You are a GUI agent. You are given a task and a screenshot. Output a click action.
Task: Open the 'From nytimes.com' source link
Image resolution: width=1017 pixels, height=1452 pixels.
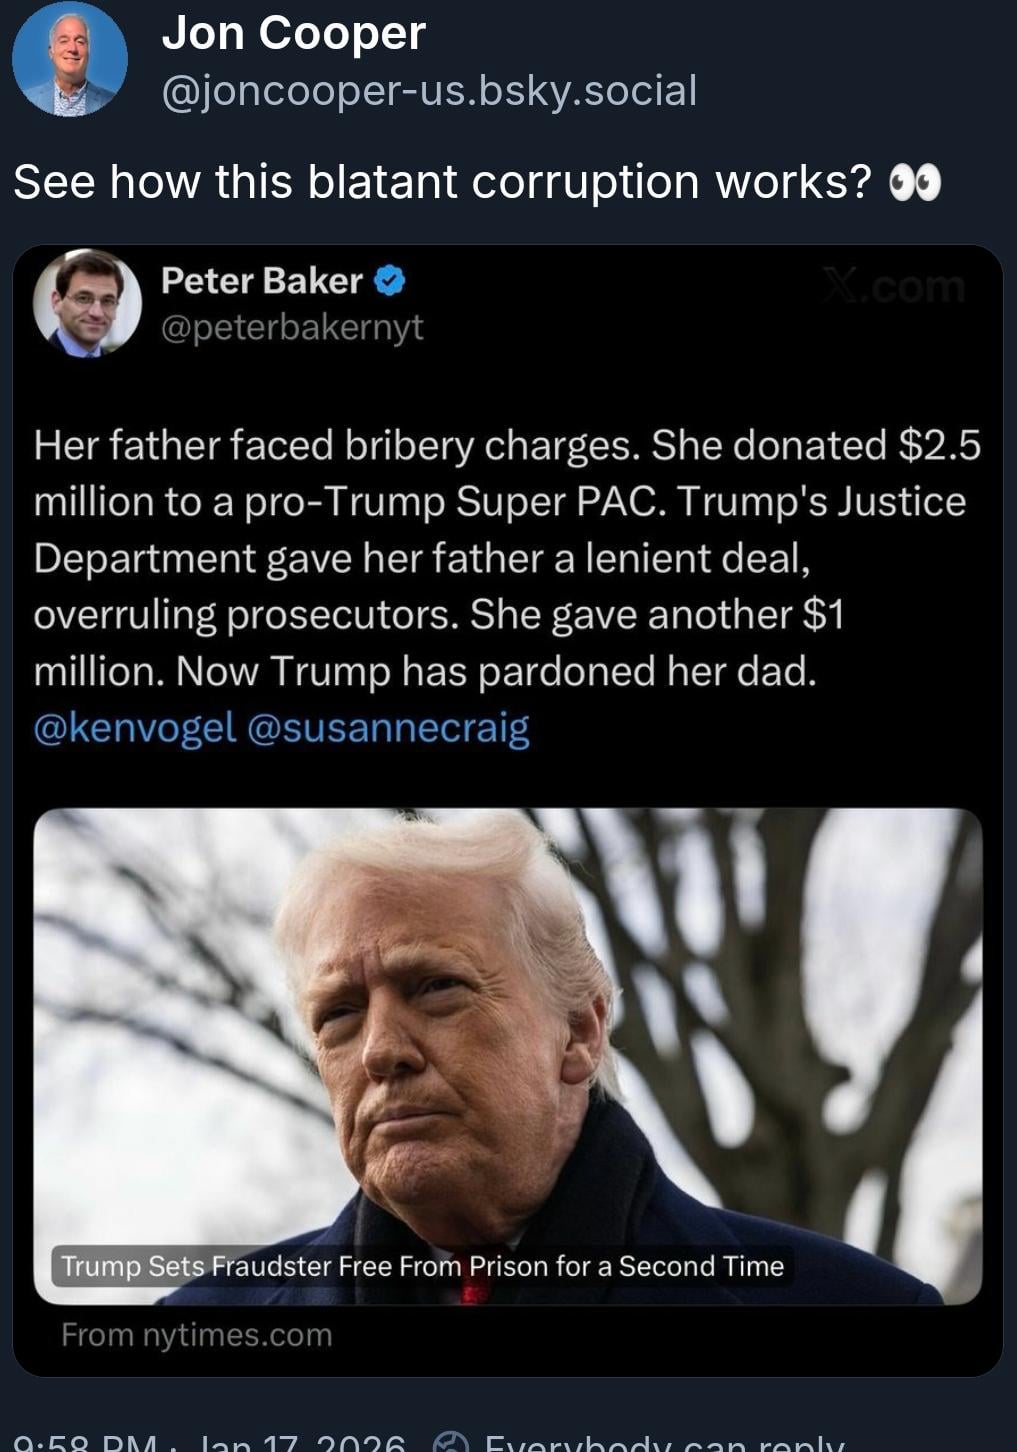click(196, 1335)
